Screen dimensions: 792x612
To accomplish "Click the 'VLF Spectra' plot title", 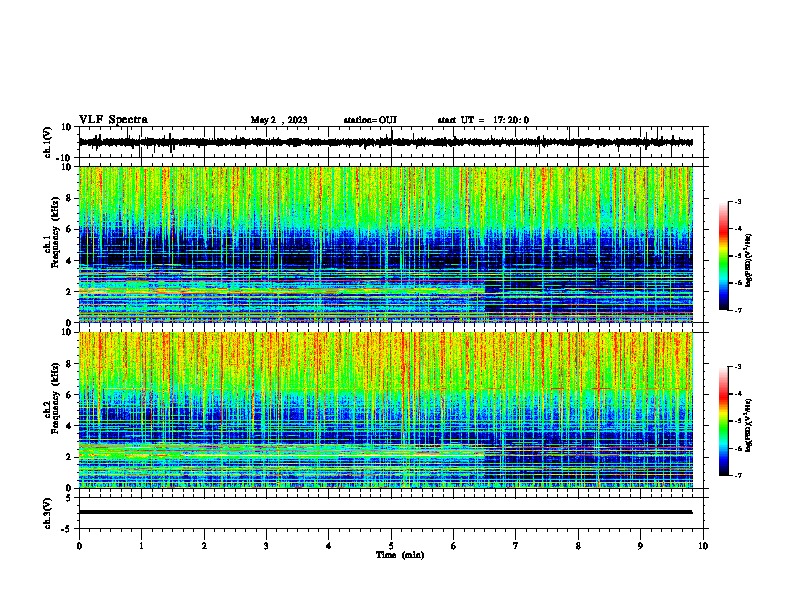I will tap(113, 120).
